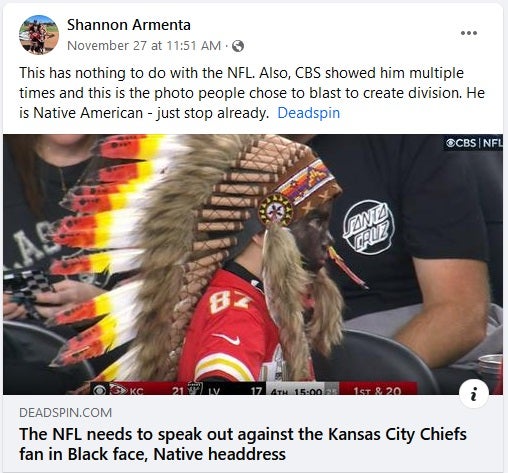Click the Nike swoosh on the jersey sleeve
Viewport: 508px width, 473px height.
coord(228,338)
